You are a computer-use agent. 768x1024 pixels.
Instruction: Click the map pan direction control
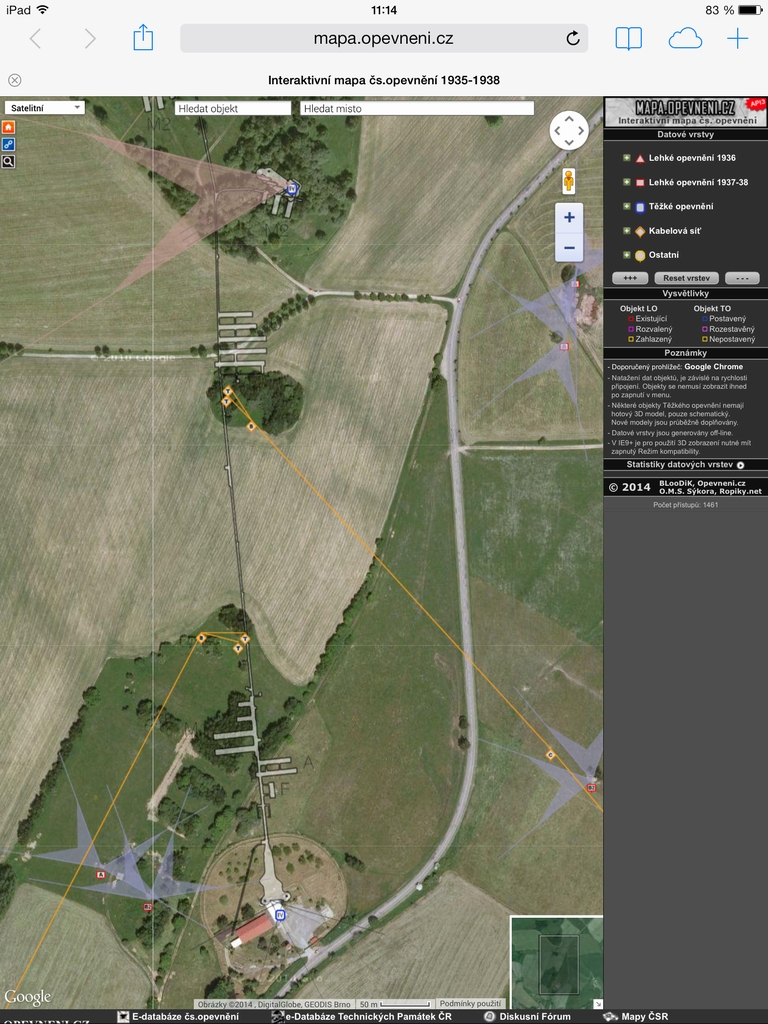(x=569, y=131)
